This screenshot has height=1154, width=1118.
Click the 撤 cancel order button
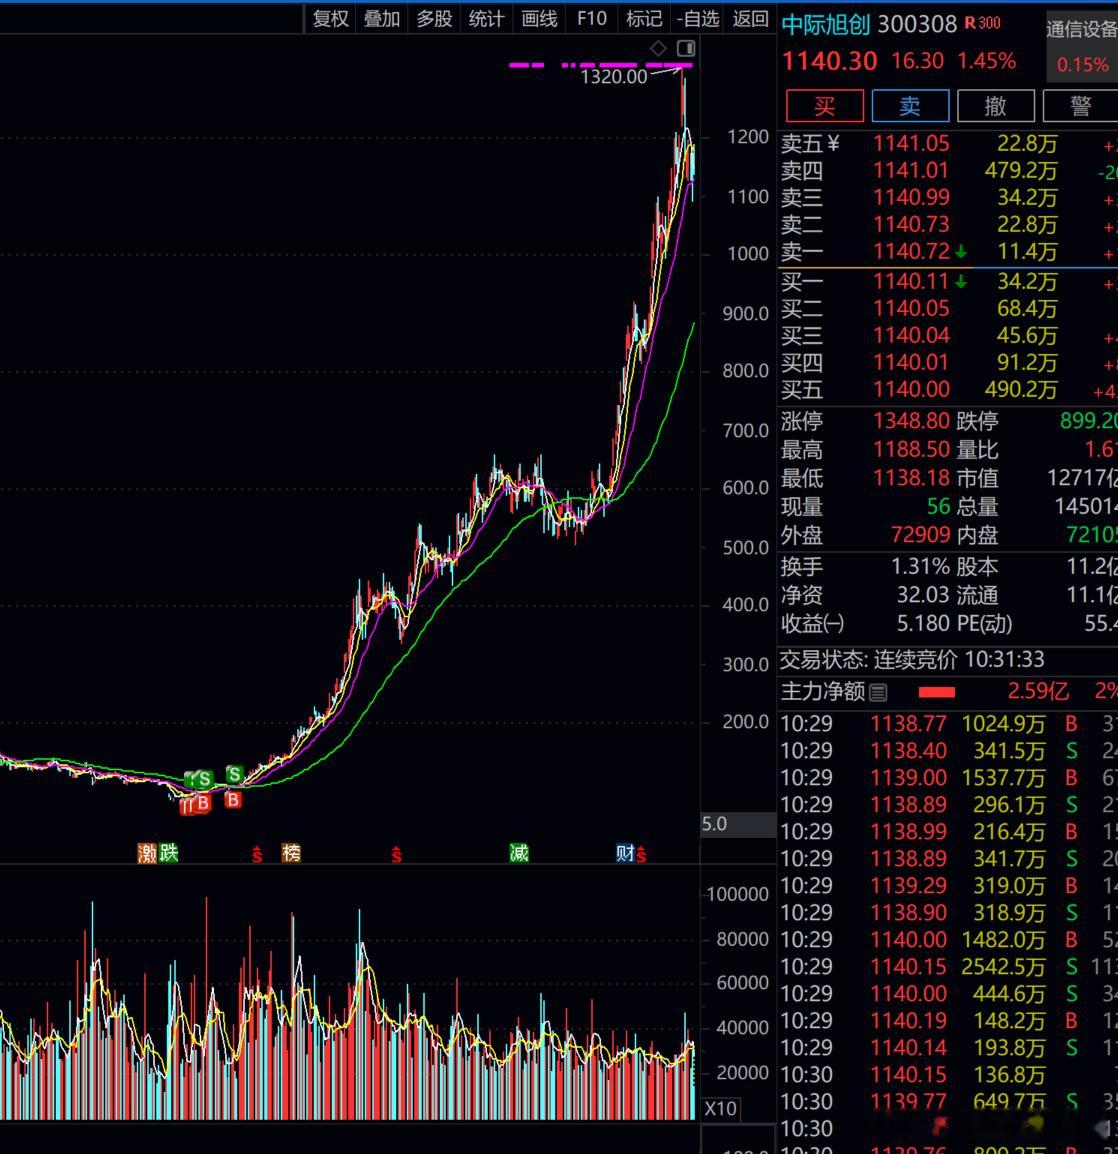click(995, 106)
